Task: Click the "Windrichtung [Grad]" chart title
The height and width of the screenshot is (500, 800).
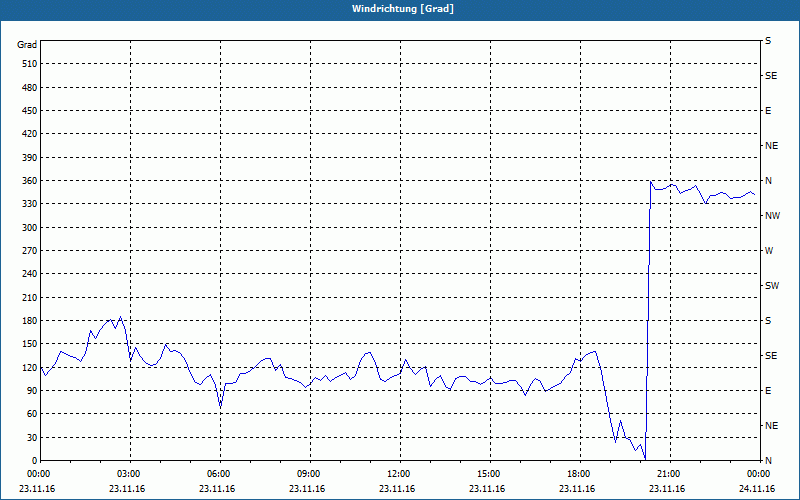Action: point(403,9)
